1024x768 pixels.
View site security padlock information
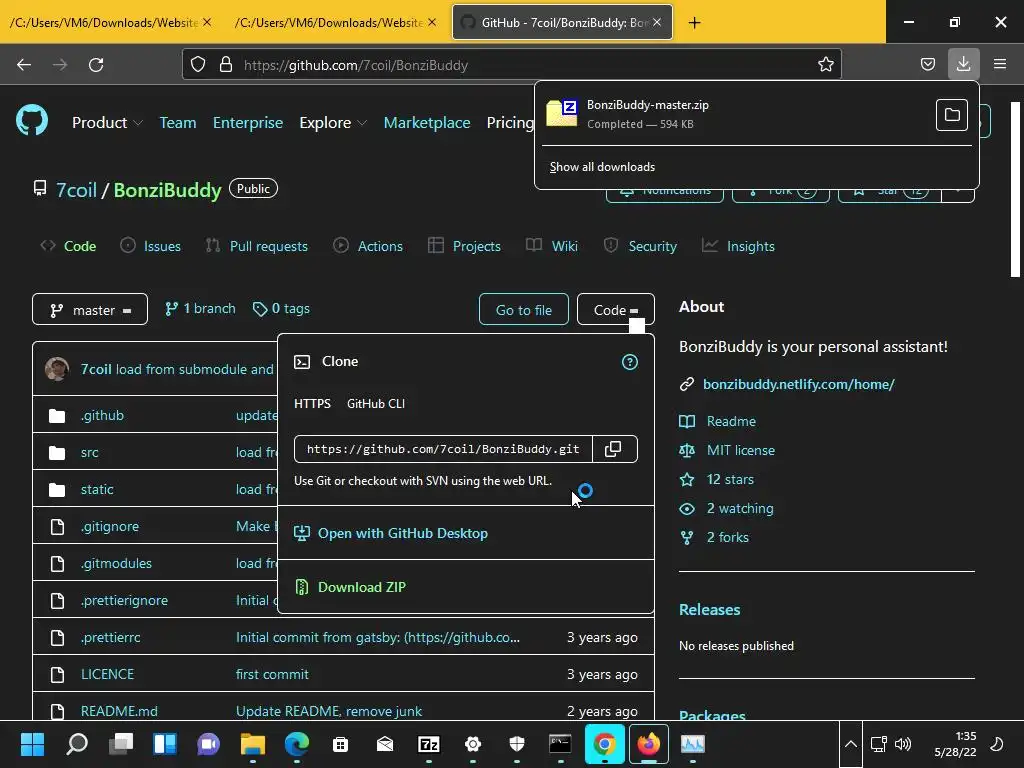coord(226,64)
